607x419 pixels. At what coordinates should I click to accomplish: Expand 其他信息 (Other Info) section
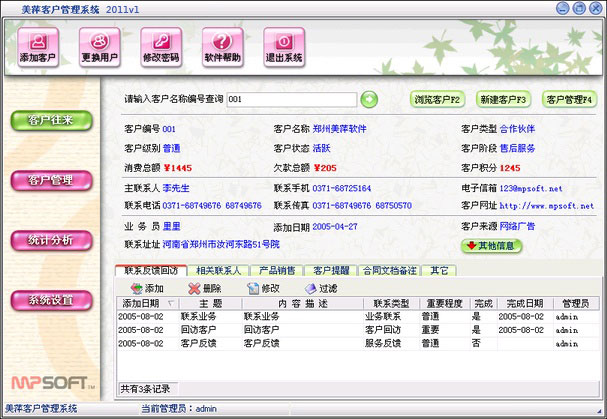point(493,245)
